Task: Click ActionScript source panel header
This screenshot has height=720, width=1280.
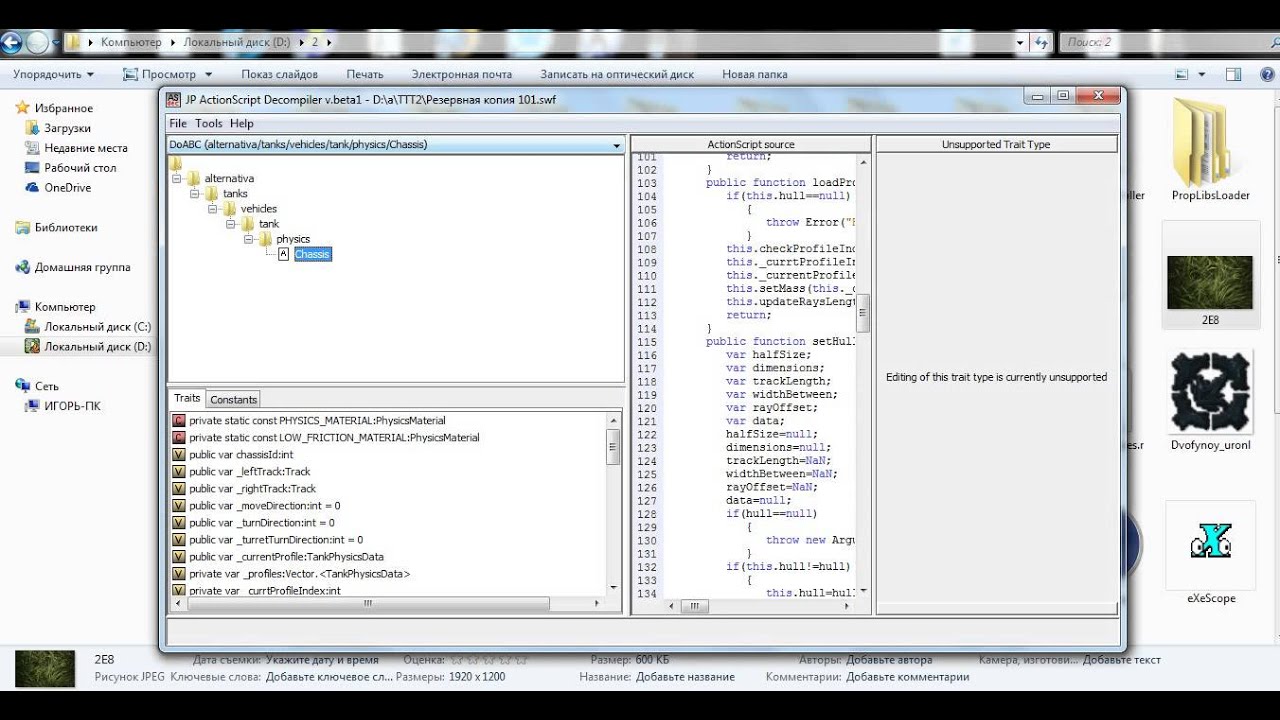Action: point(751,144)
